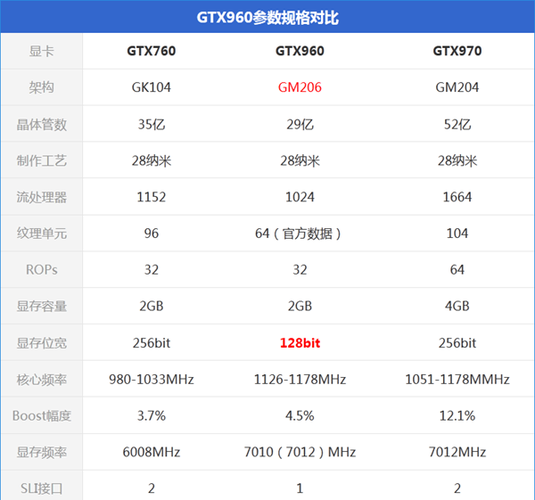Image resolution: width=535 pixels, height=500 pixels.
Task: Select the 4.5% boost value
Action: pyautogui.click(x=300, y=416)
